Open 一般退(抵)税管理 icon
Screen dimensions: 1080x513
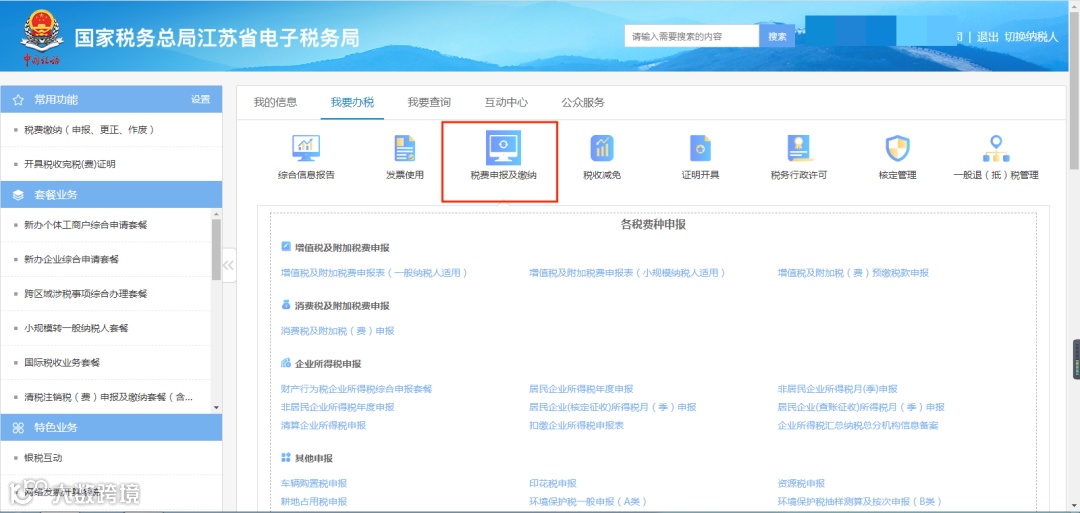click(996, 148)
